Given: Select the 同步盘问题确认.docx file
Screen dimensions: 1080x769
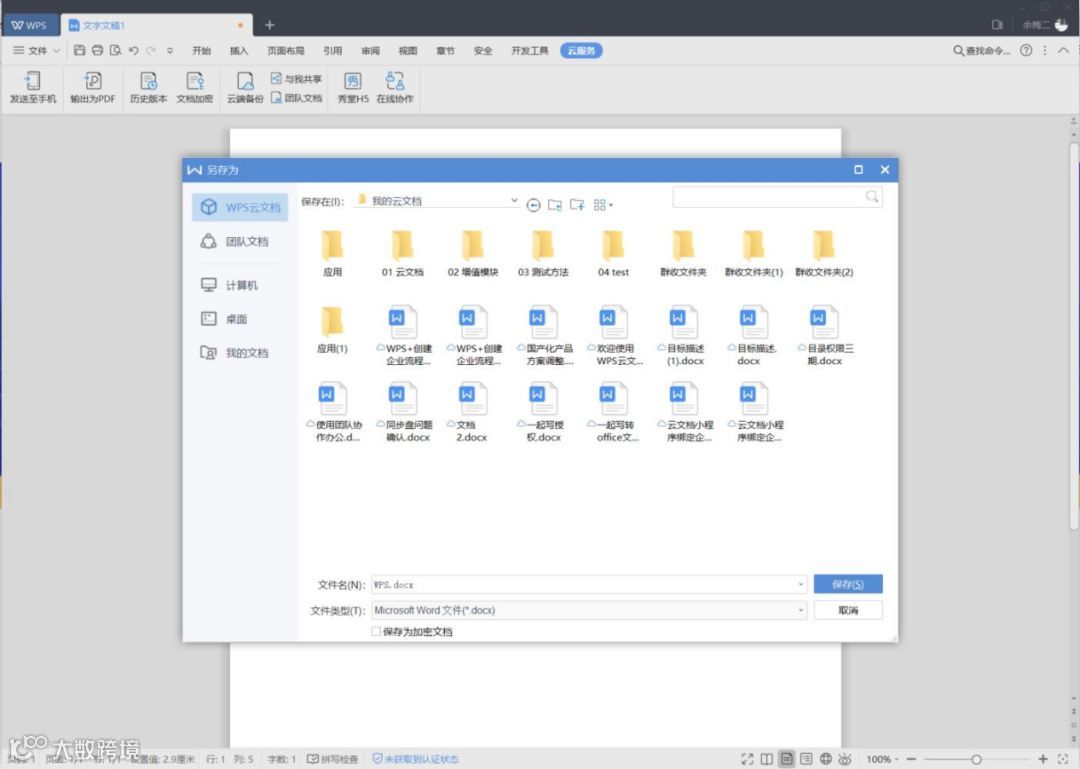Looking at the screenshot, I should coord(404,412).
